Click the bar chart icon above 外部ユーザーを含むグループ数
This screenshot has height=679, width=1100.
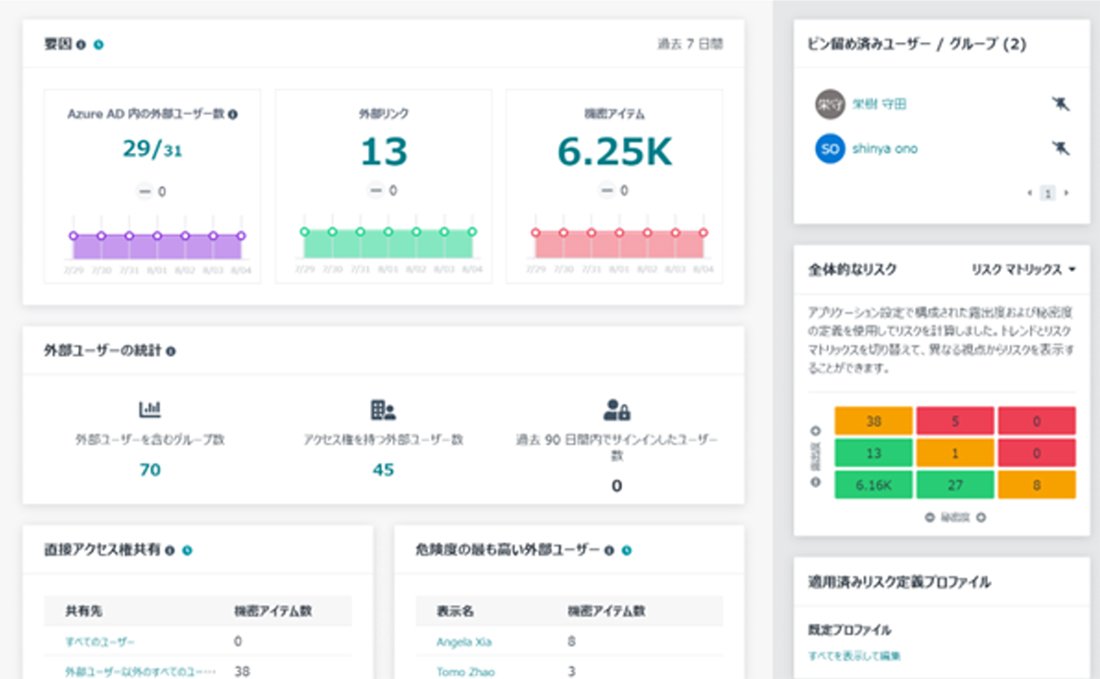tap(149, 408)
